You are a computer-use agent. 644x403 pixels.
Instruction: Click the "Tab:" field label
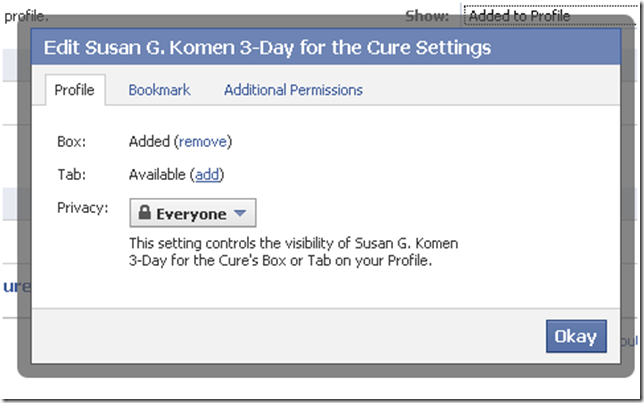[x=72, y=174]
